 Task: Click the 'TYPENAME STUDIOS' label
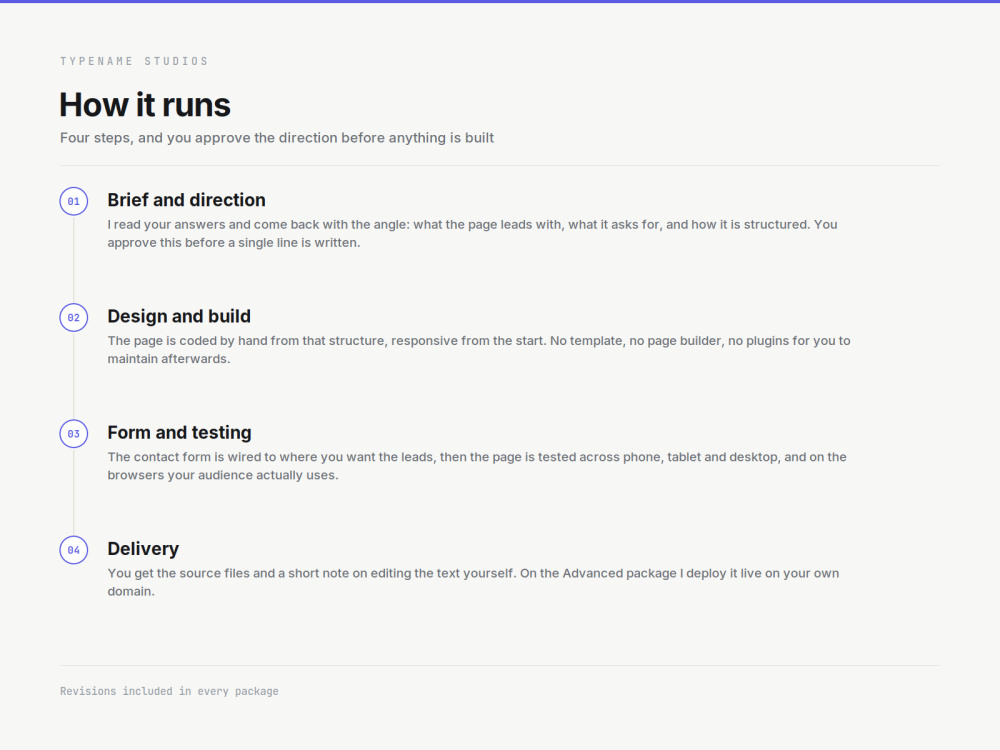(135, 61)
